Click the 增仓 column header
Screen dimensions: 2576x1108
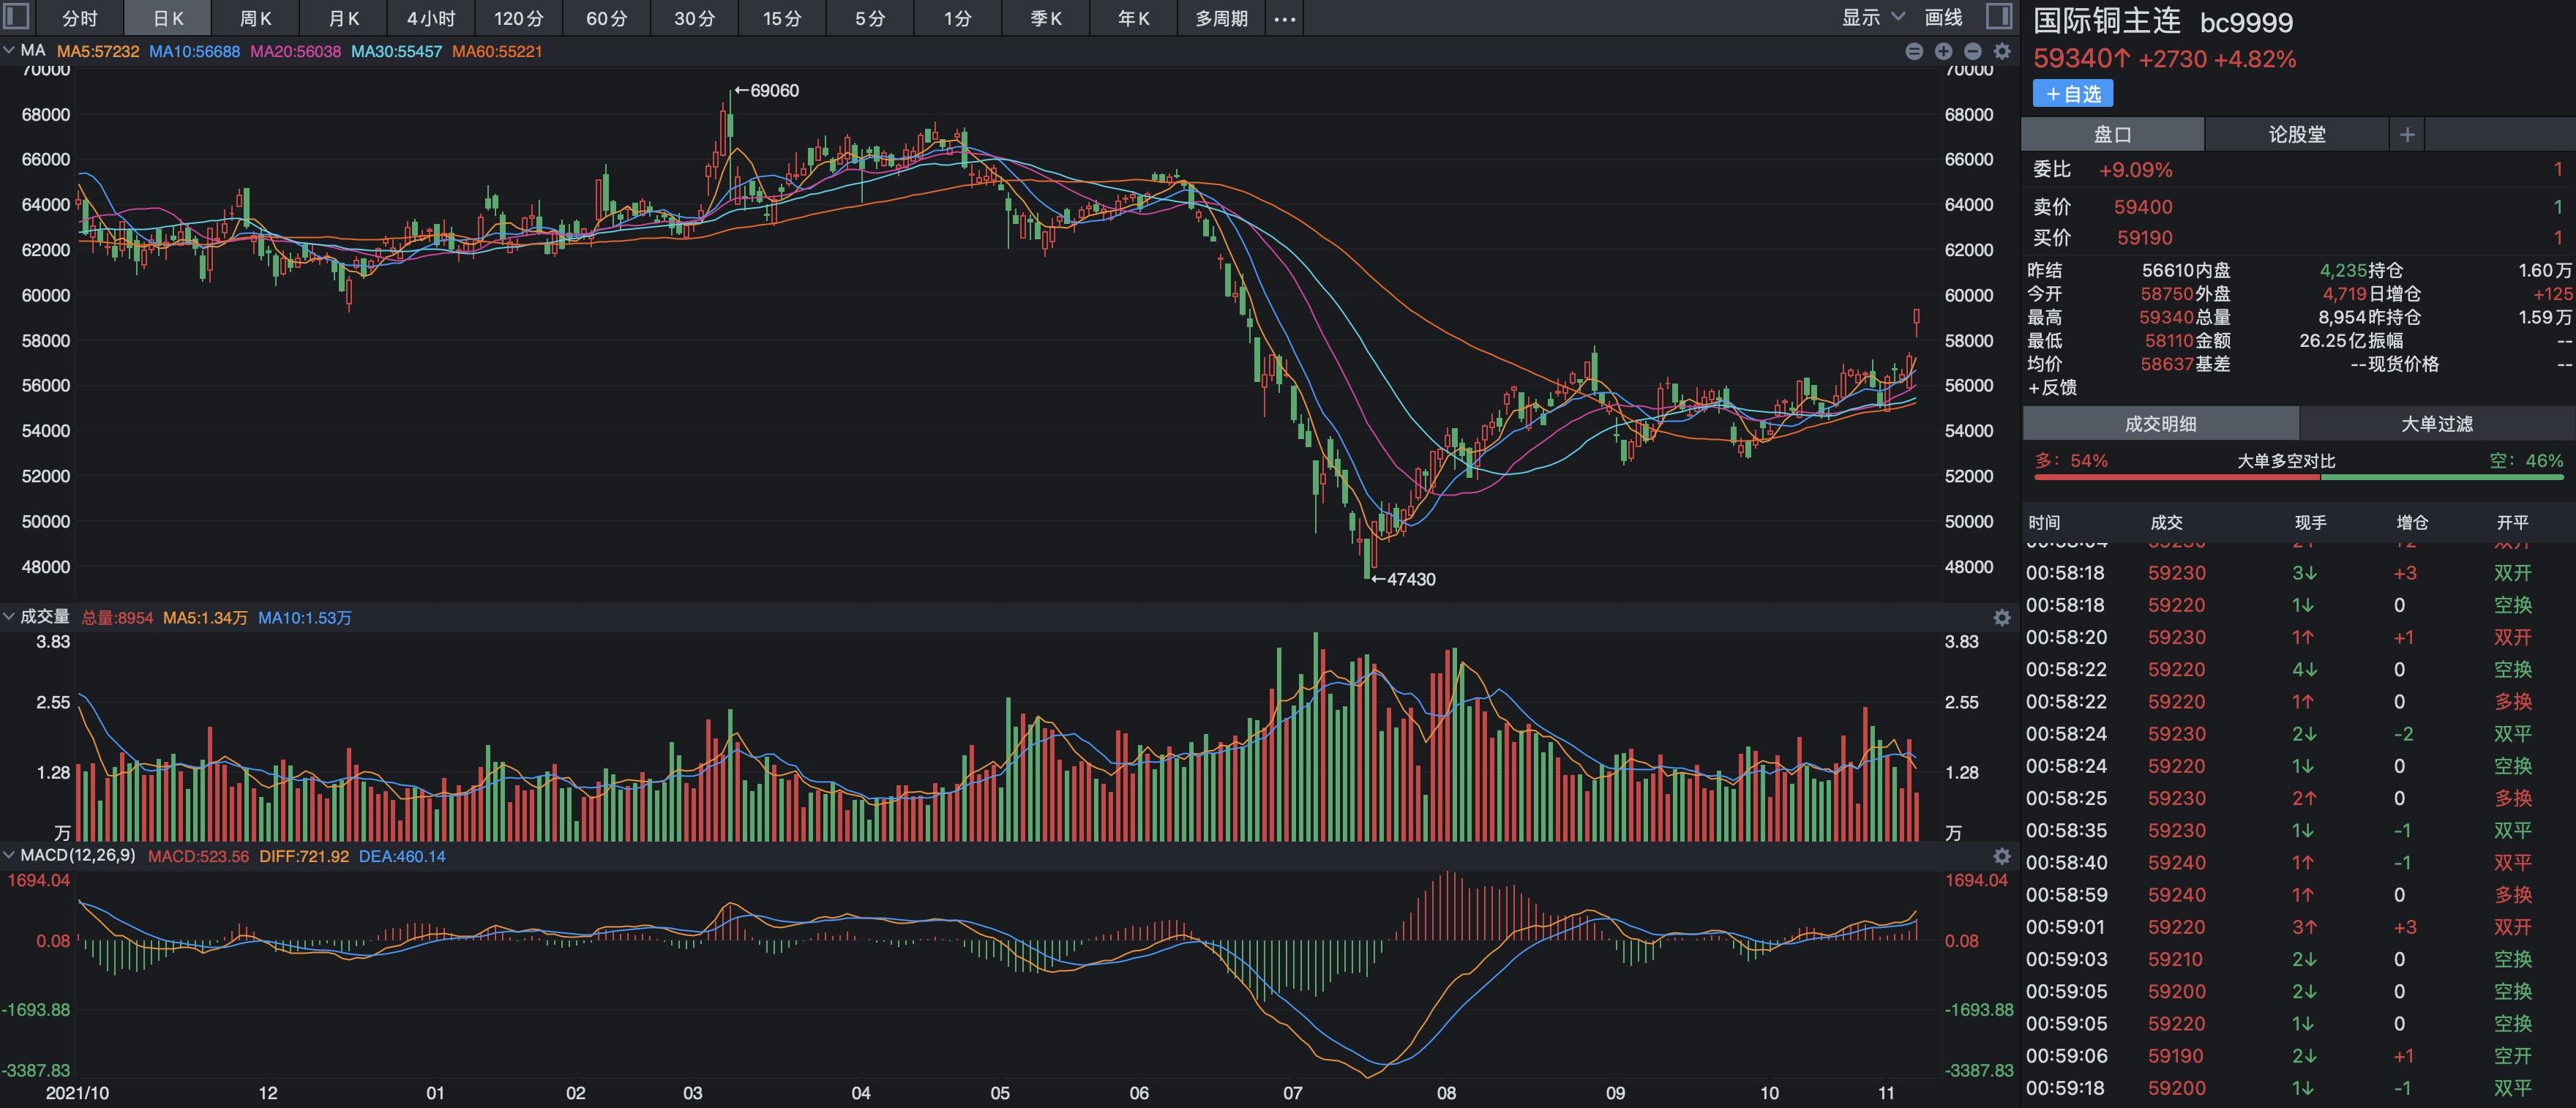point(2412,522)
